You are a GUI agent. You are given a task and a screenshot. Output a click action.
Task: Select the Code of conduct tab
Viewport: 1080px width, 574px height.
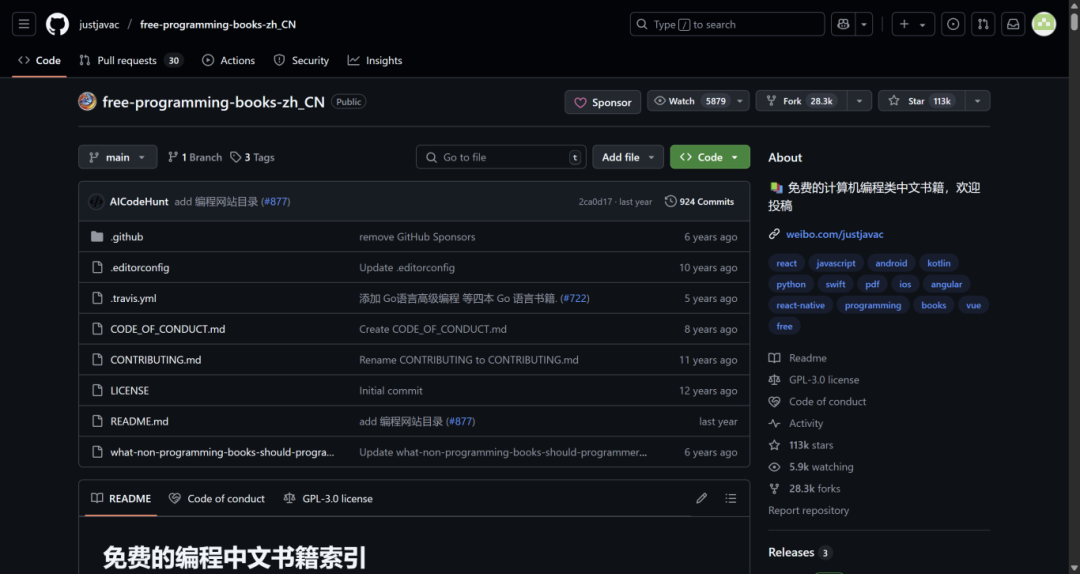tap(217, 498)
